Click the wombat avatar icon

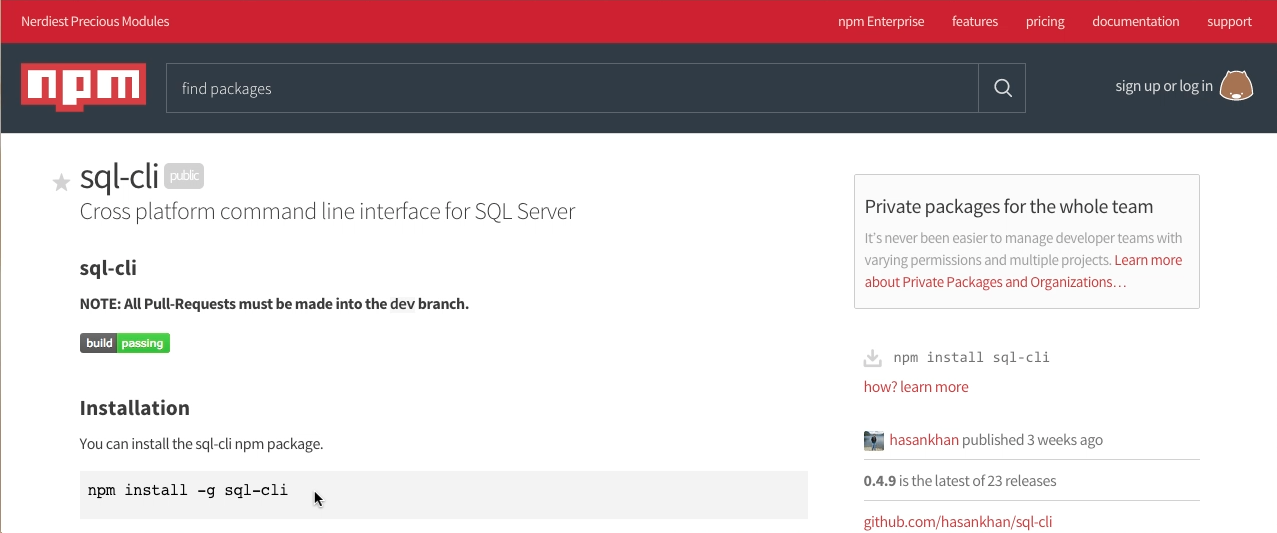[1236, 86]
